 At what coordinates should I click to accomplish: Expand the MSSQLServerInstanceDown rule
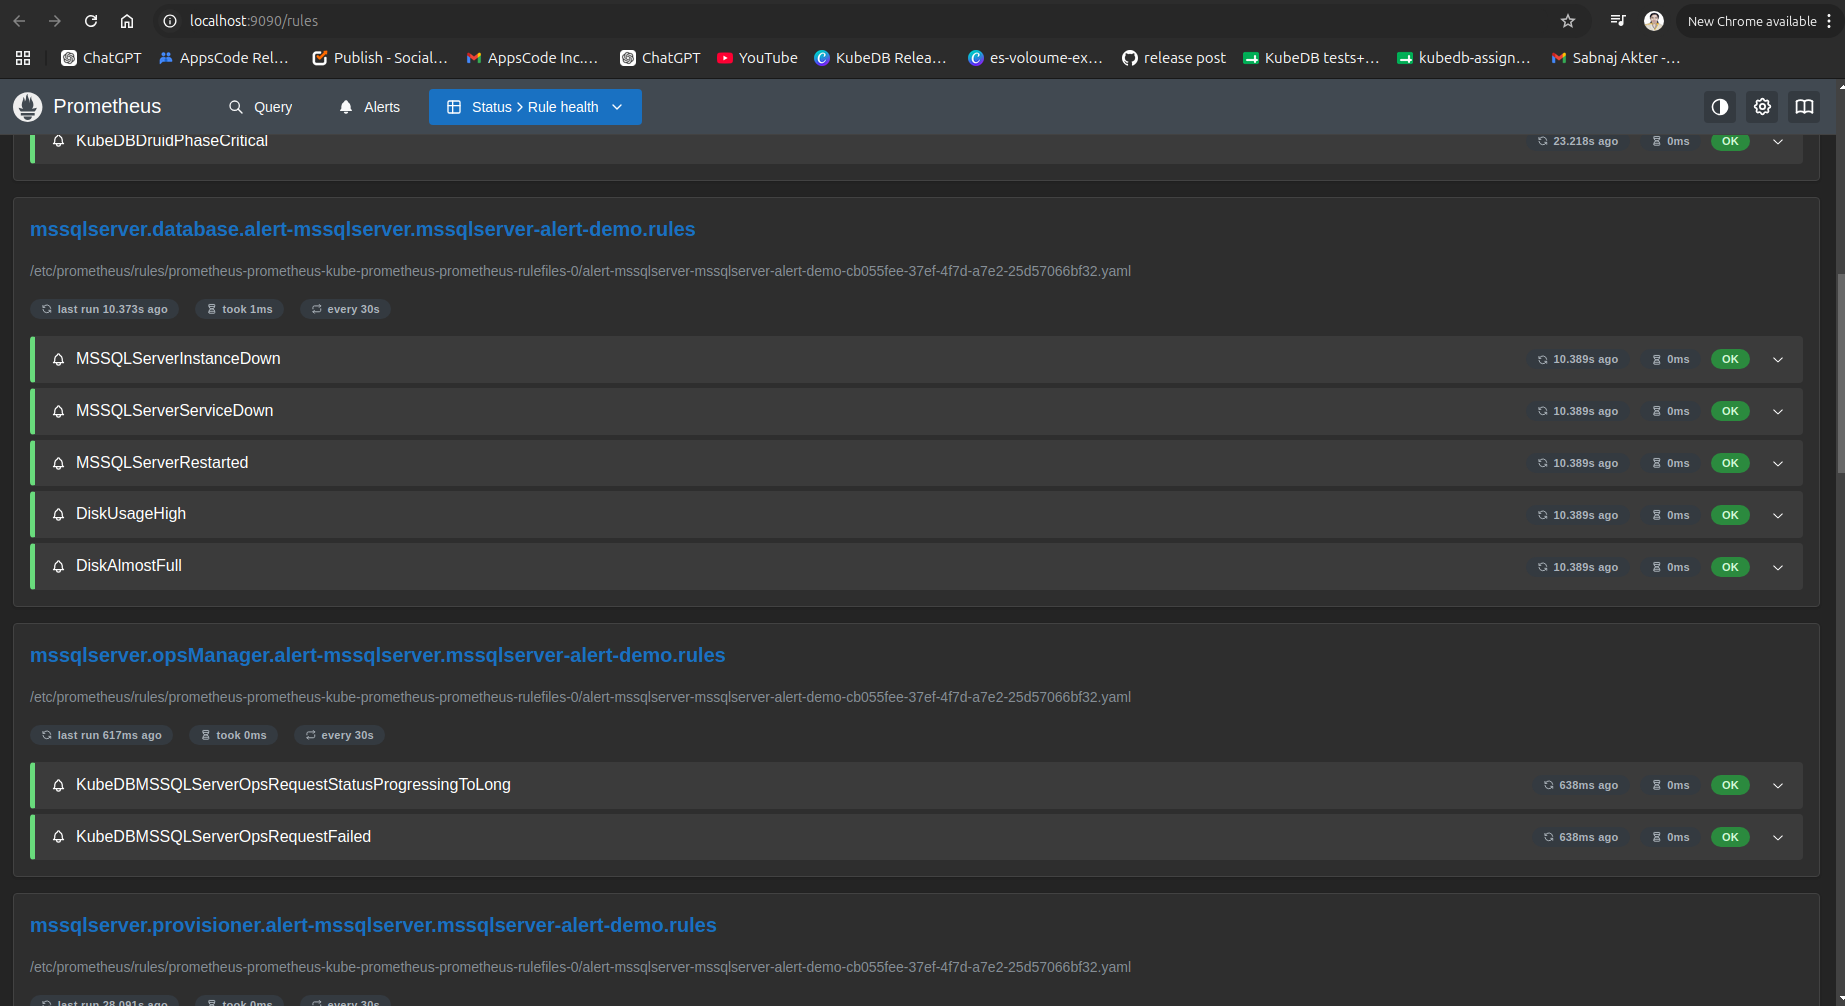pos(1778,360)
